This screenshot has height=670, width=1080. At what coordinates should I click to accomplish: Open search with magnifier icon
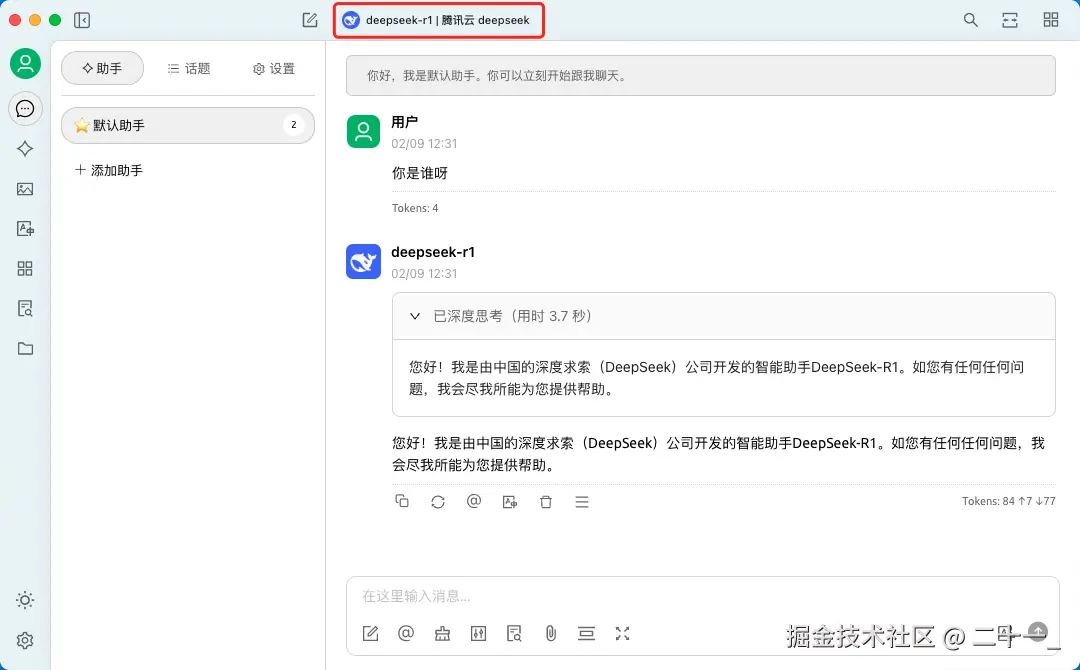[x=970, y=20]
